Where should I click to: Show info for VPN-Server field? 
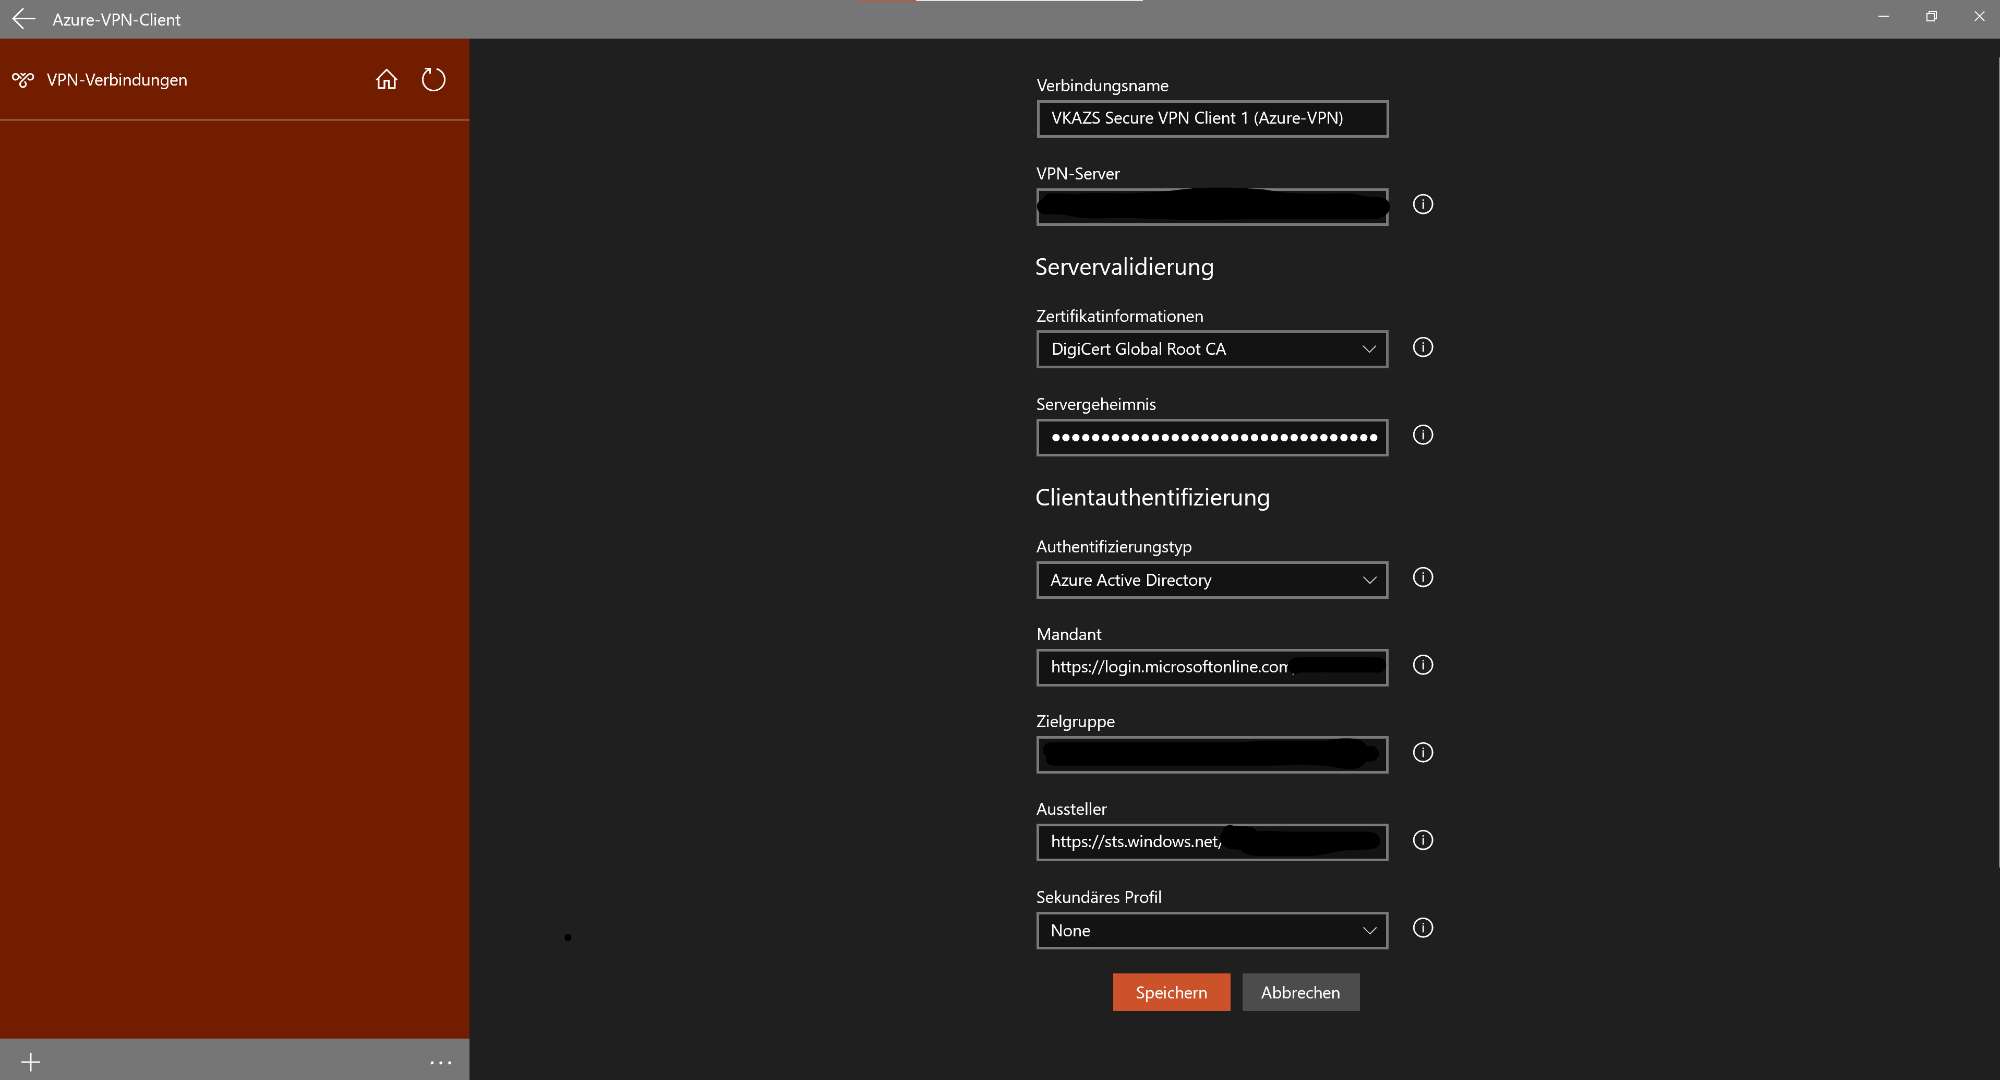(1423, 205)
